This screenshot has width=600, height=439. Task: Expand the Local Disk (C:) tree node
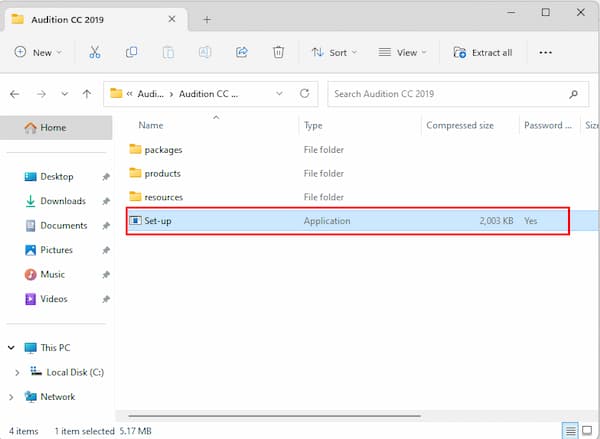17,372
